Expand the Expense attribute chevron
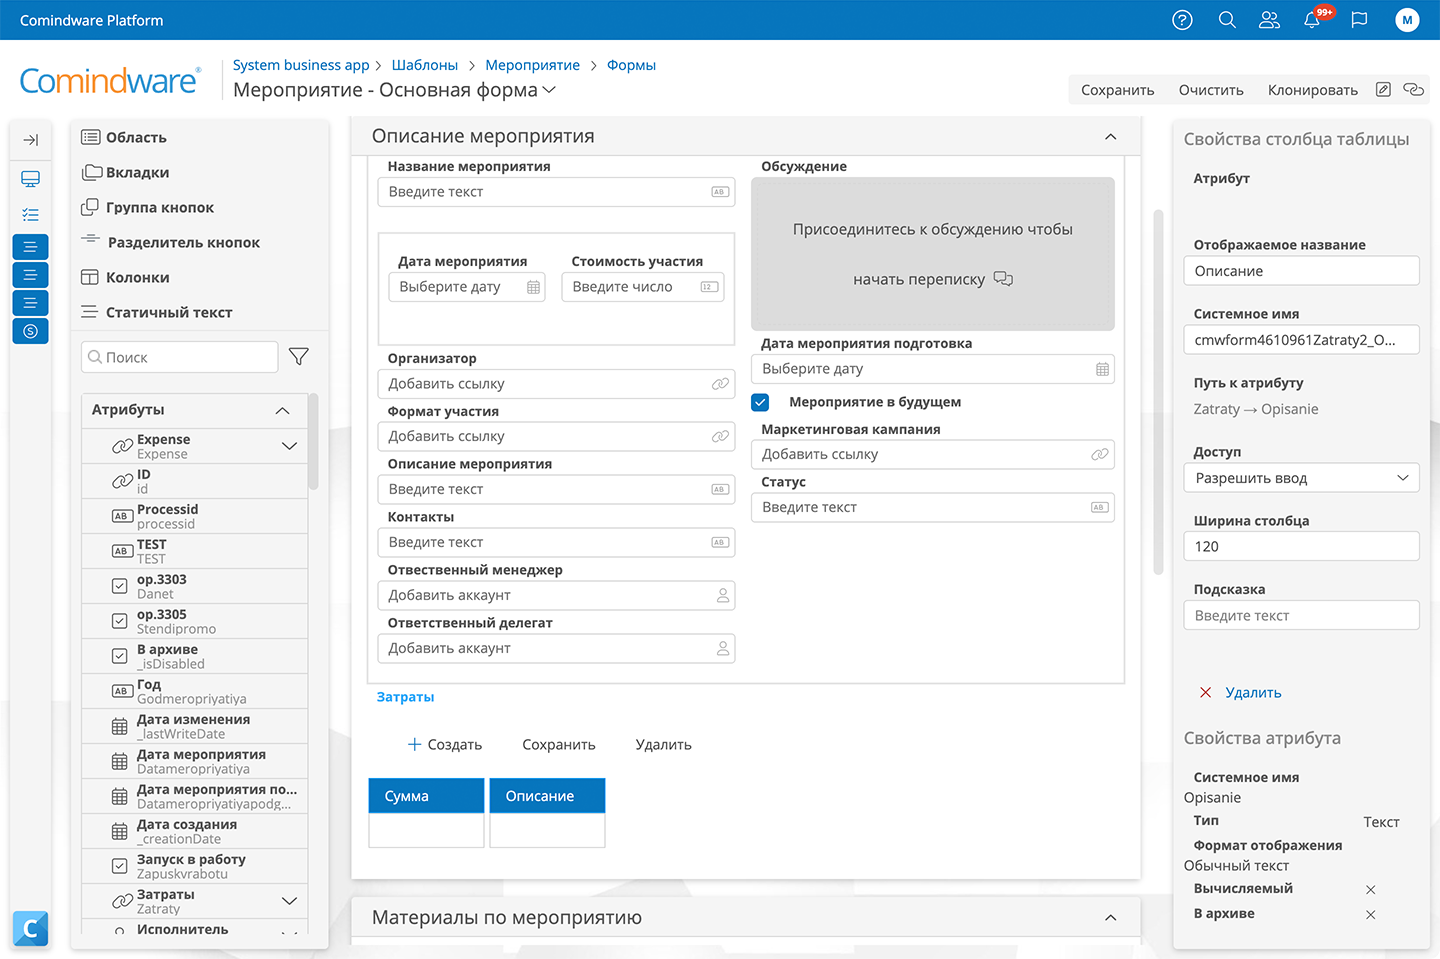This screenshot has width=1440, height=959. [x=289, y=446]
